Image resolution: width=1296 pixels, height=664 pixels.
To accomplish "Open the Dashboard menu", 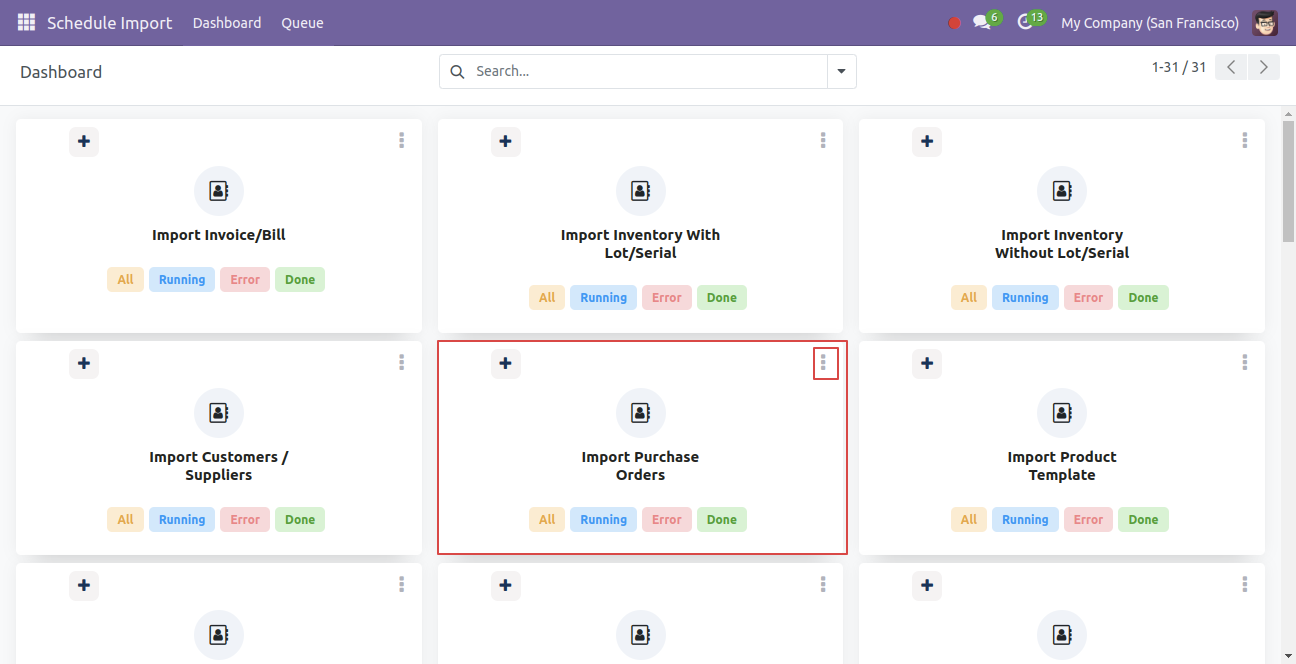I will click(x=227, y=22).
